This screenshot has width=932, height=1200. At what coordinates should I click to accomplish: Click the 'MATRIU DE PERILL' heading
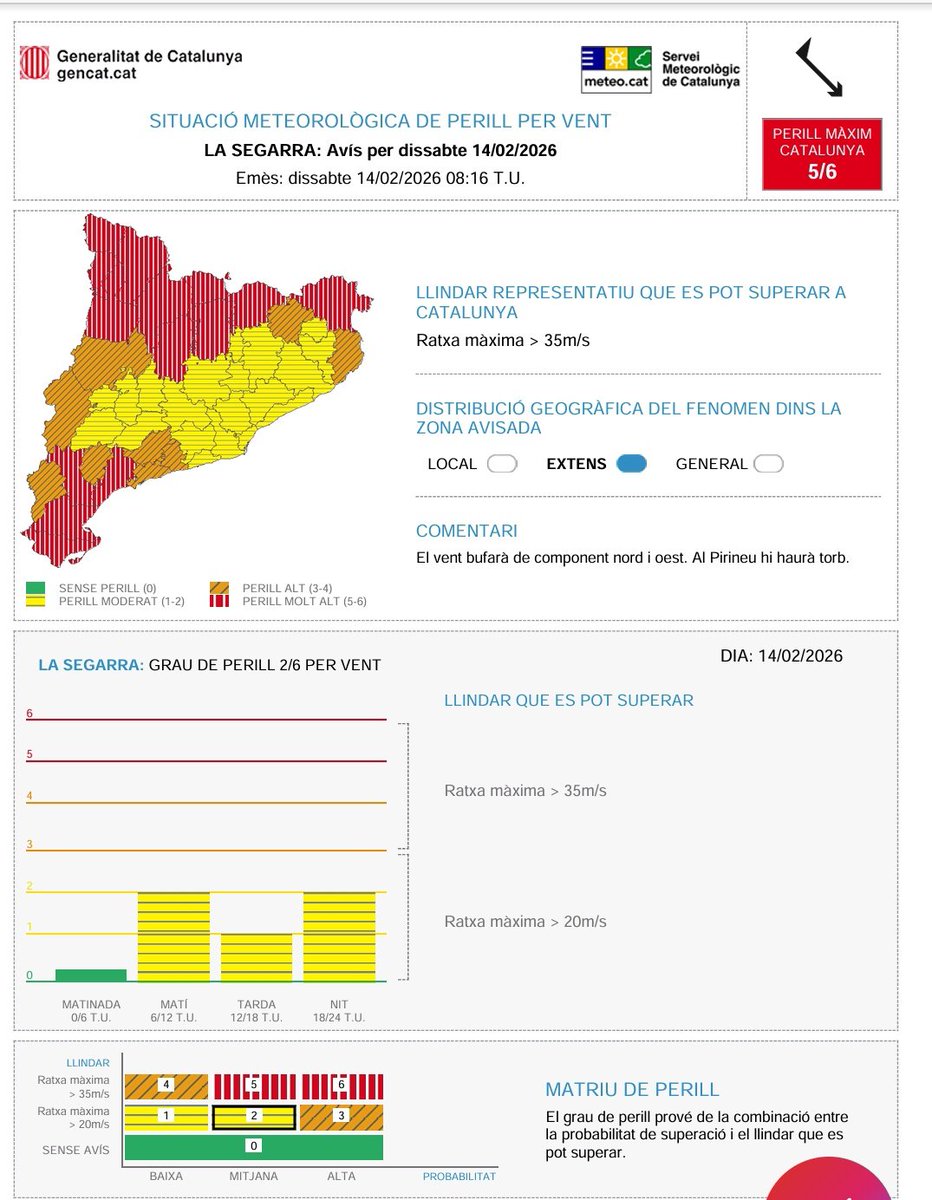(x=632, y=1090)
